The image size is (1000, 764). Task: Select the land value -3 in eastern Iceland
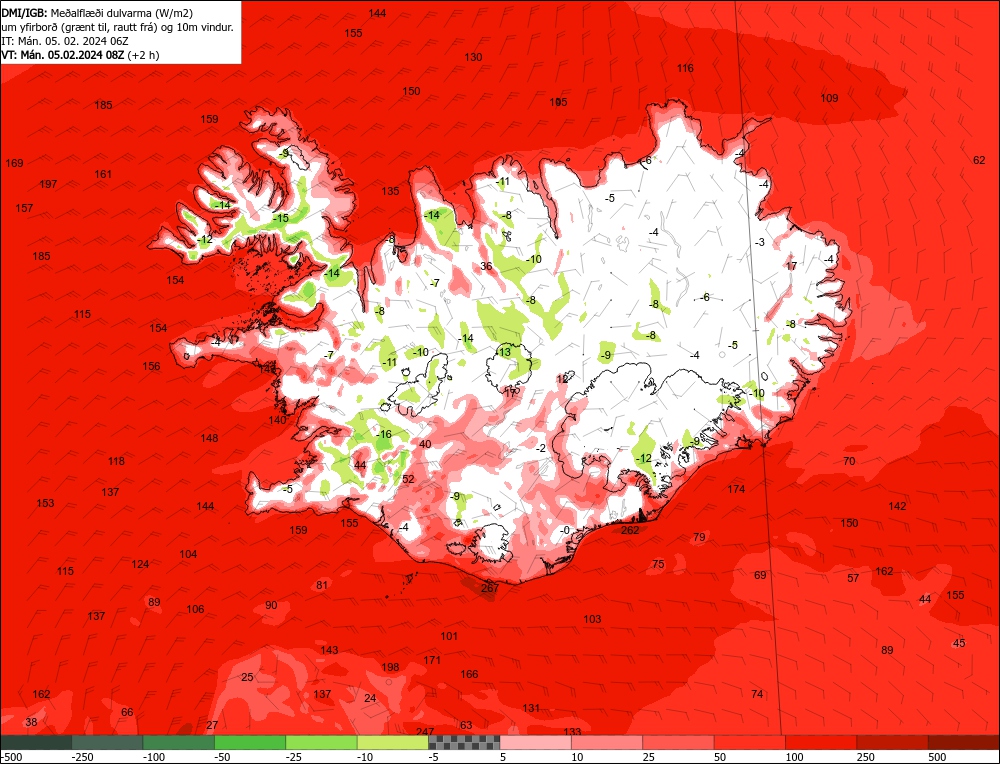759,243
